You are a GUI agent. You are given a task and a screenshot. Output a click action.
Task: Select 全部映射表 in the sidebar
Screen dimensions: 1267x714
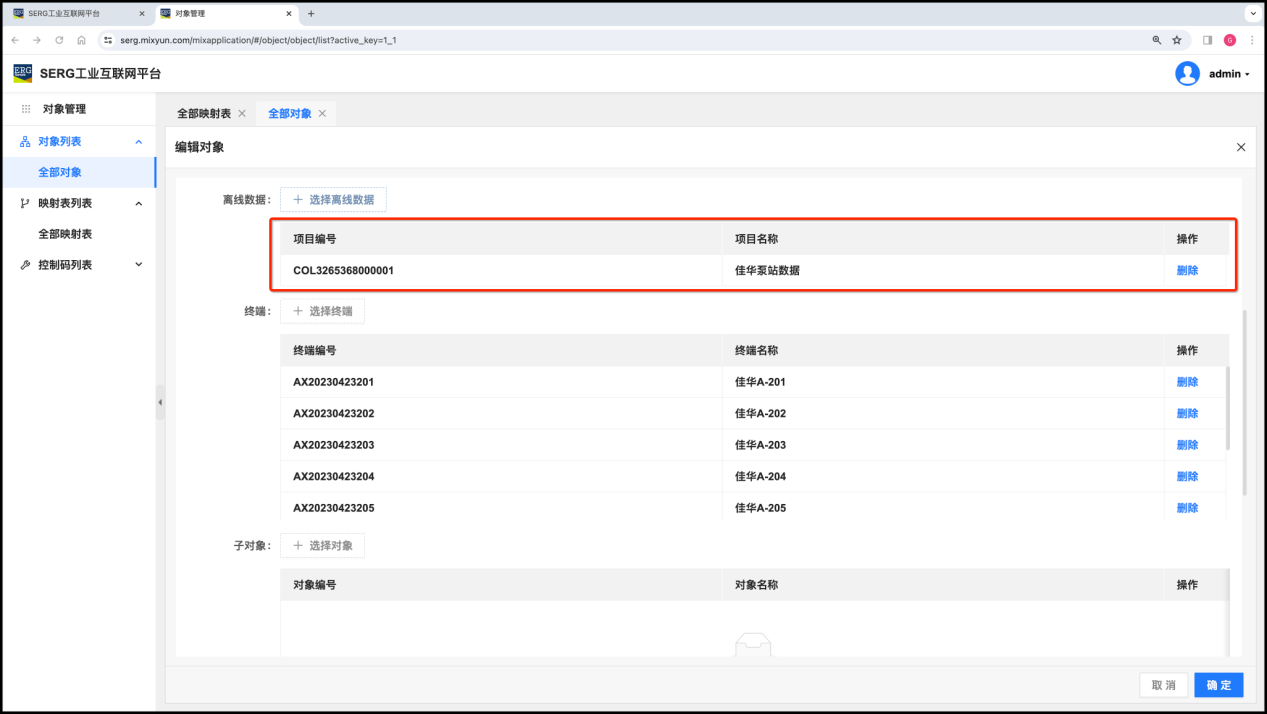coord(65,234)
